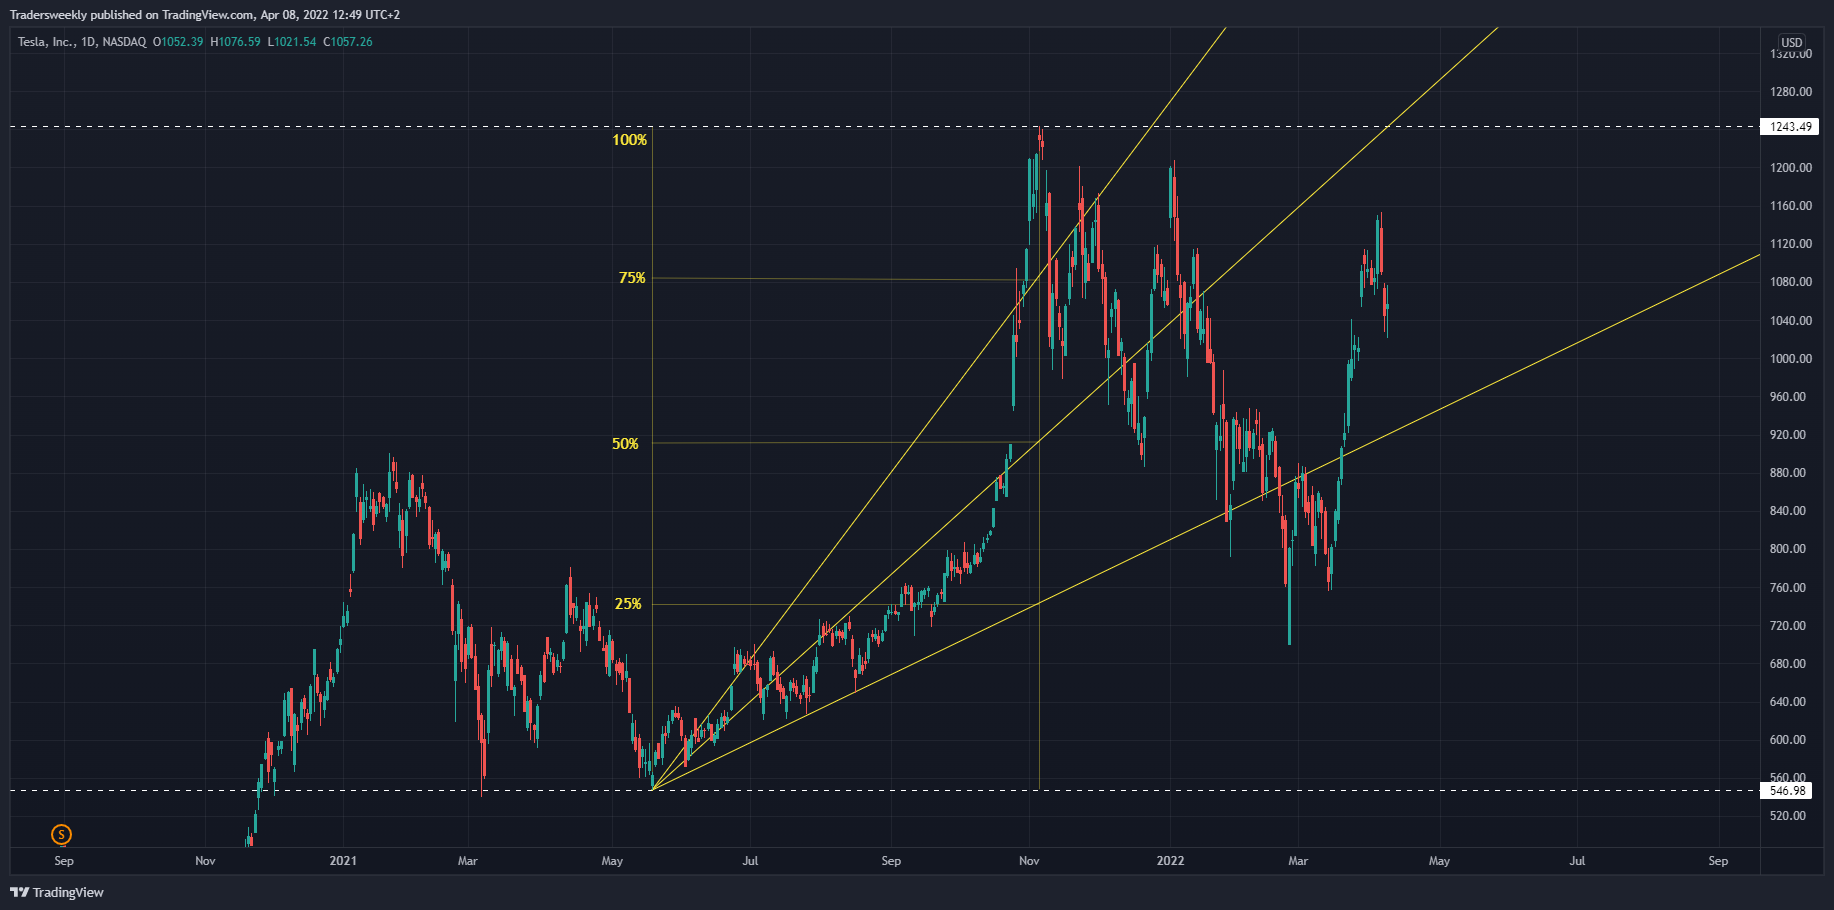Click the 1080.00 price axis label
Viewport: 1834px width, 910px height.
[1790, 282]
